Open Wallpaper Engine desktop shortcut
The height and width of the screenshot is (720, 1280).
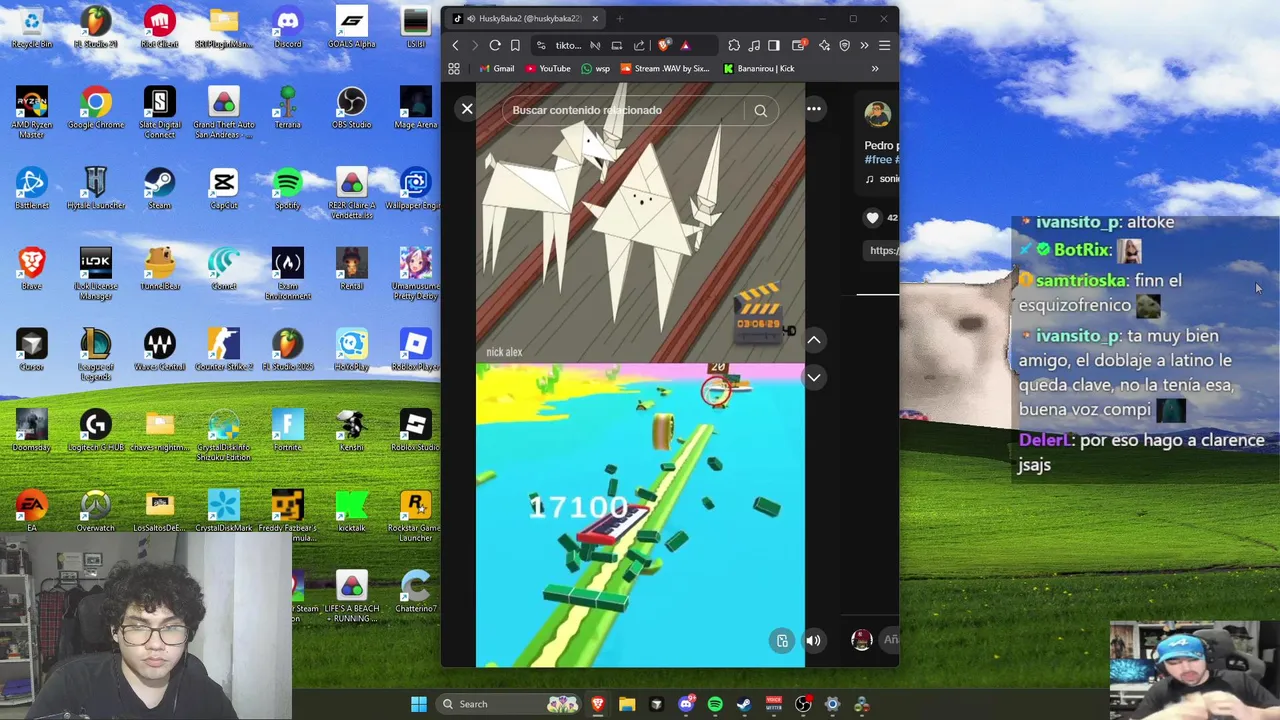tap(416, 190)
